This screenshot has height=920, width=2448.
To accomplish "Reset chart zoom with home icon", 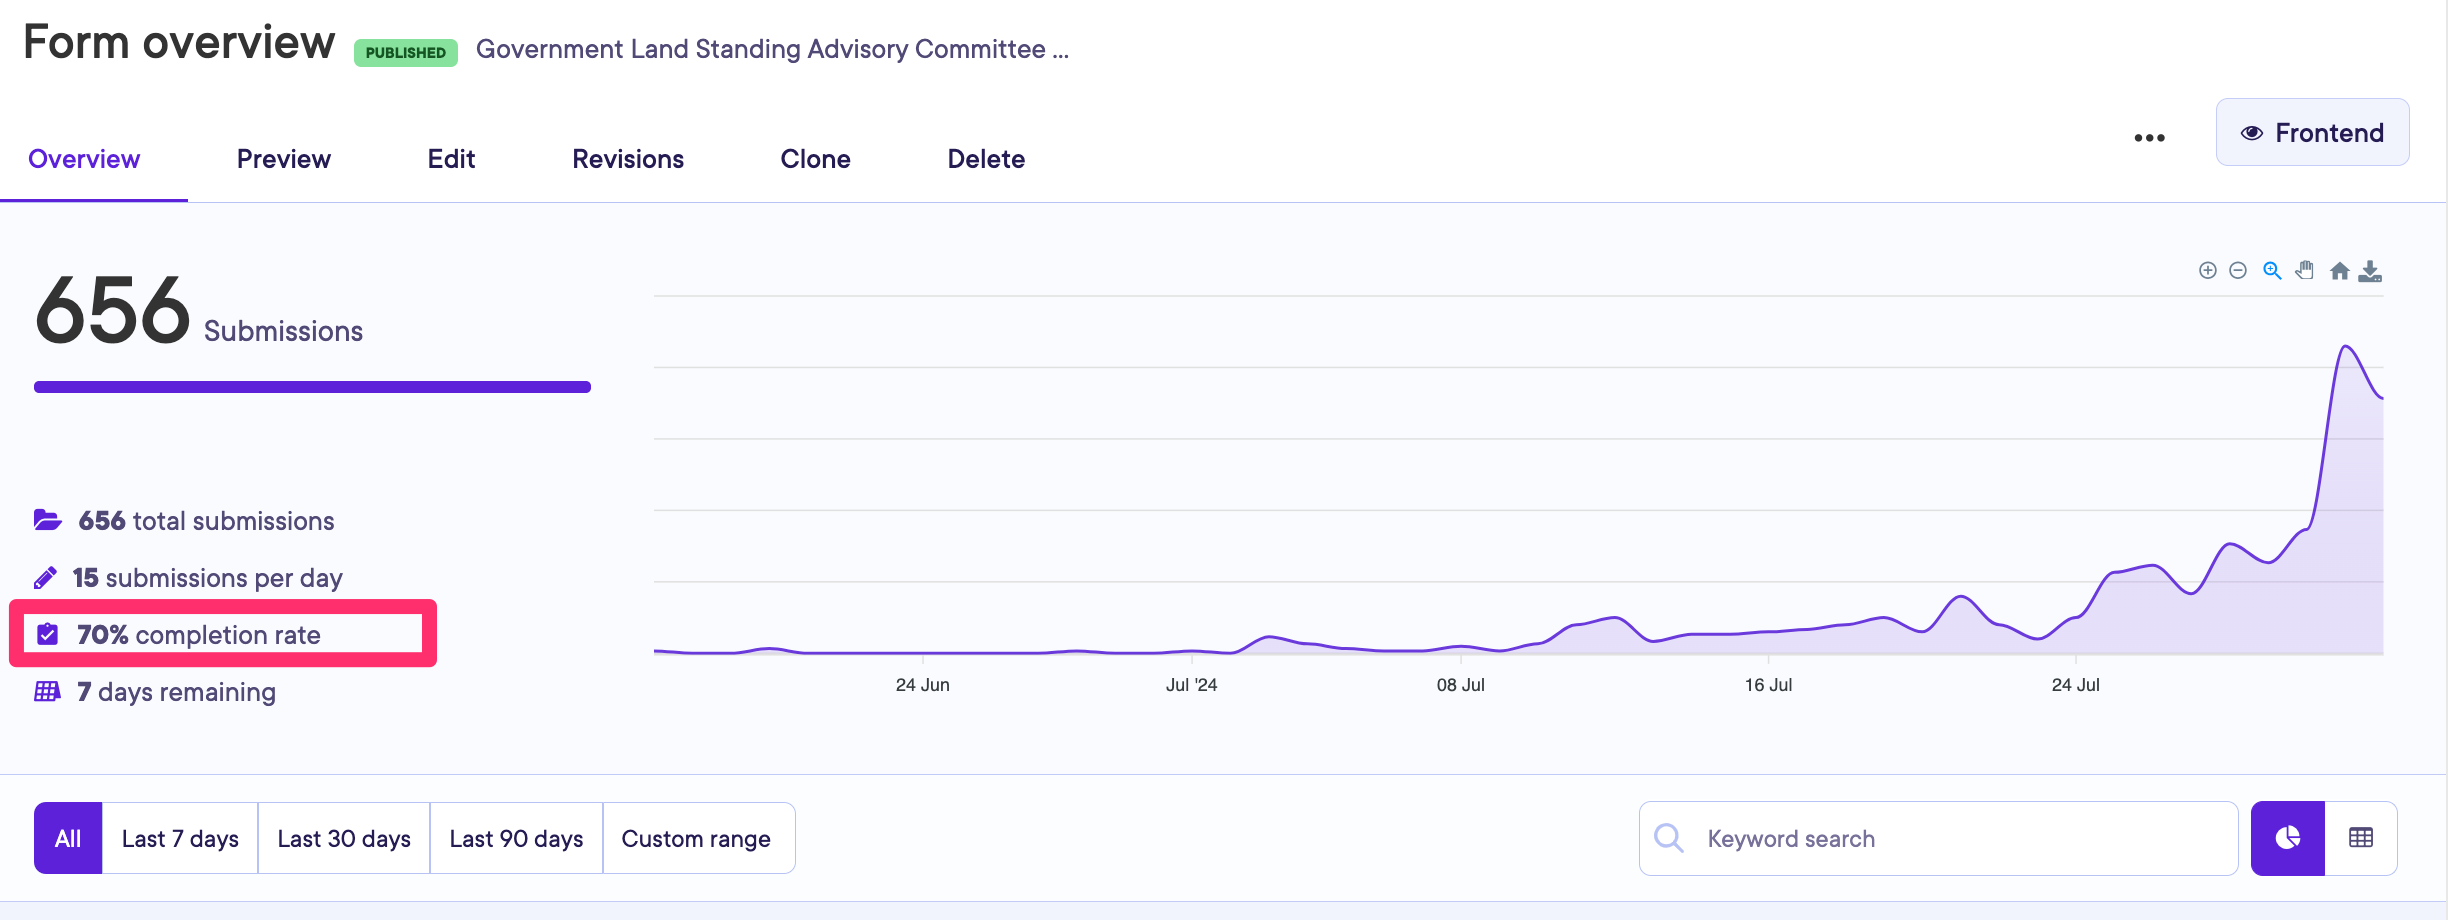I will pyautogui.click(x=2339, y=271).
